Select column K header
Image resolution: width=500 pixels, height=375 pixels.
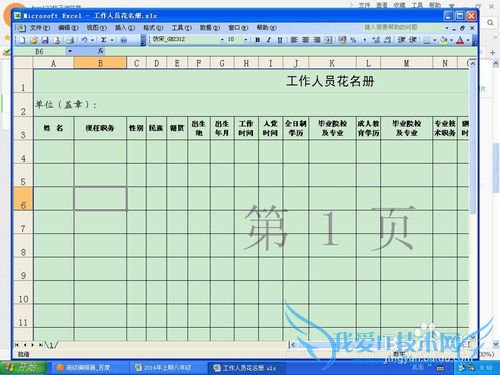click(332, 63)
